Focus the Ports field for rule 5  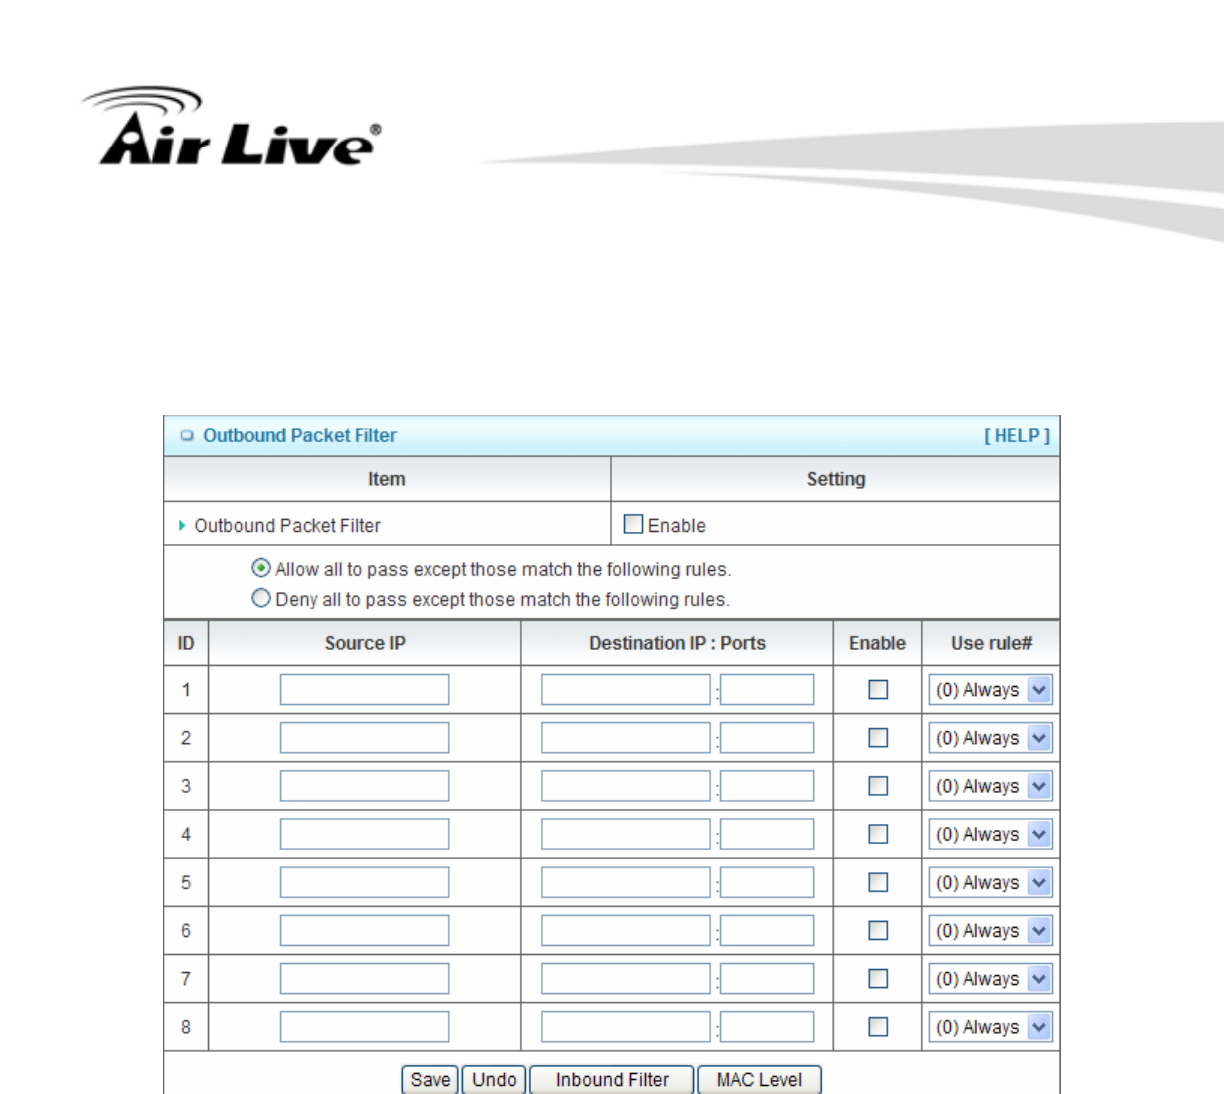tap(767, 882)
